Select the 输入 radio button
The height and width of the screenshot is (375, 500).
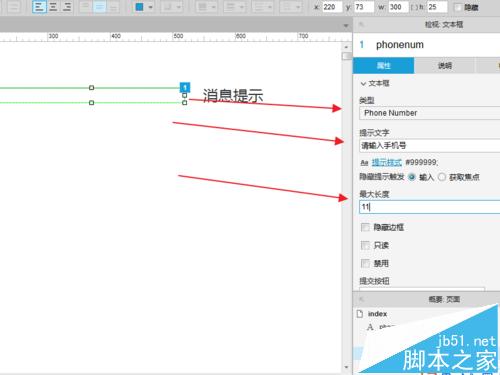pyautogui.click(x=412, y=177)
